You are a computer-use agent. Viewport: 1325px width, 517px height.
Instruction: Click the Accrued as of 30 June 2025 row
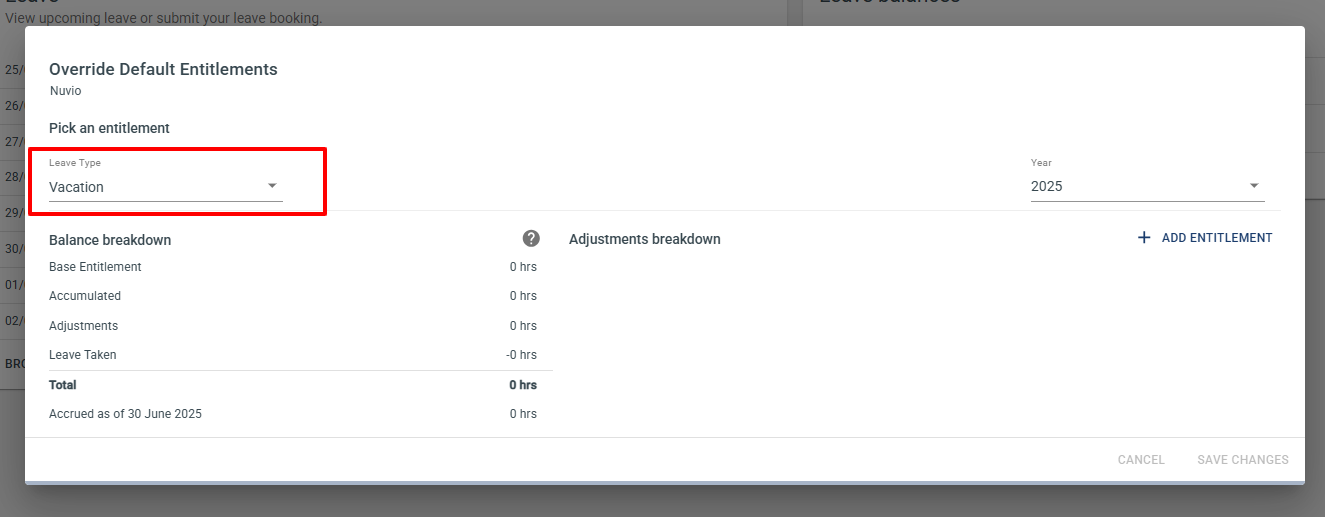[293, 414]
